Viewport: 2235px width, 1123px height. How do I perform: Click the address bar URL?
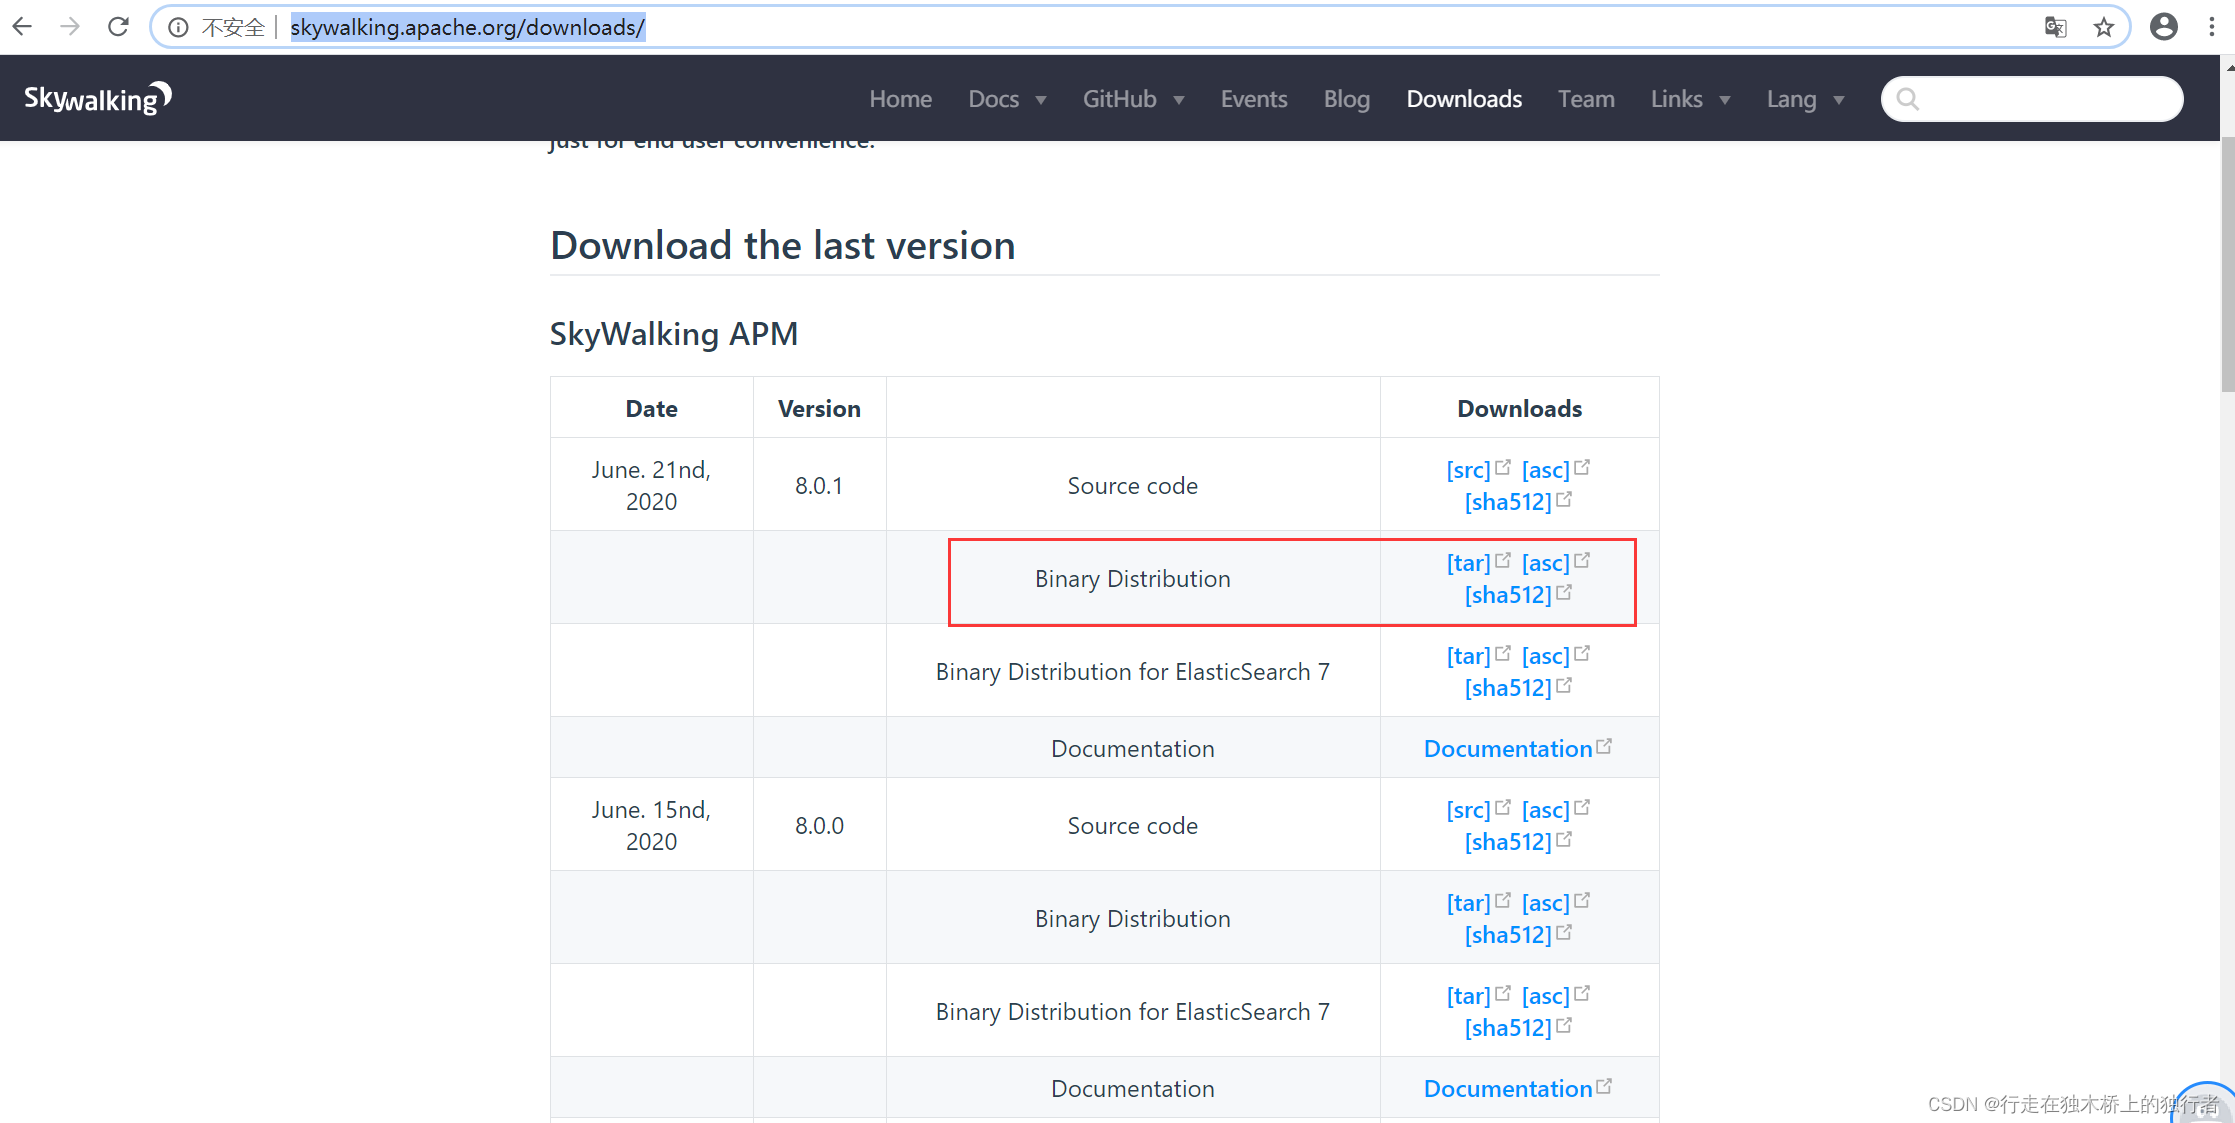(x=468, y=27)
